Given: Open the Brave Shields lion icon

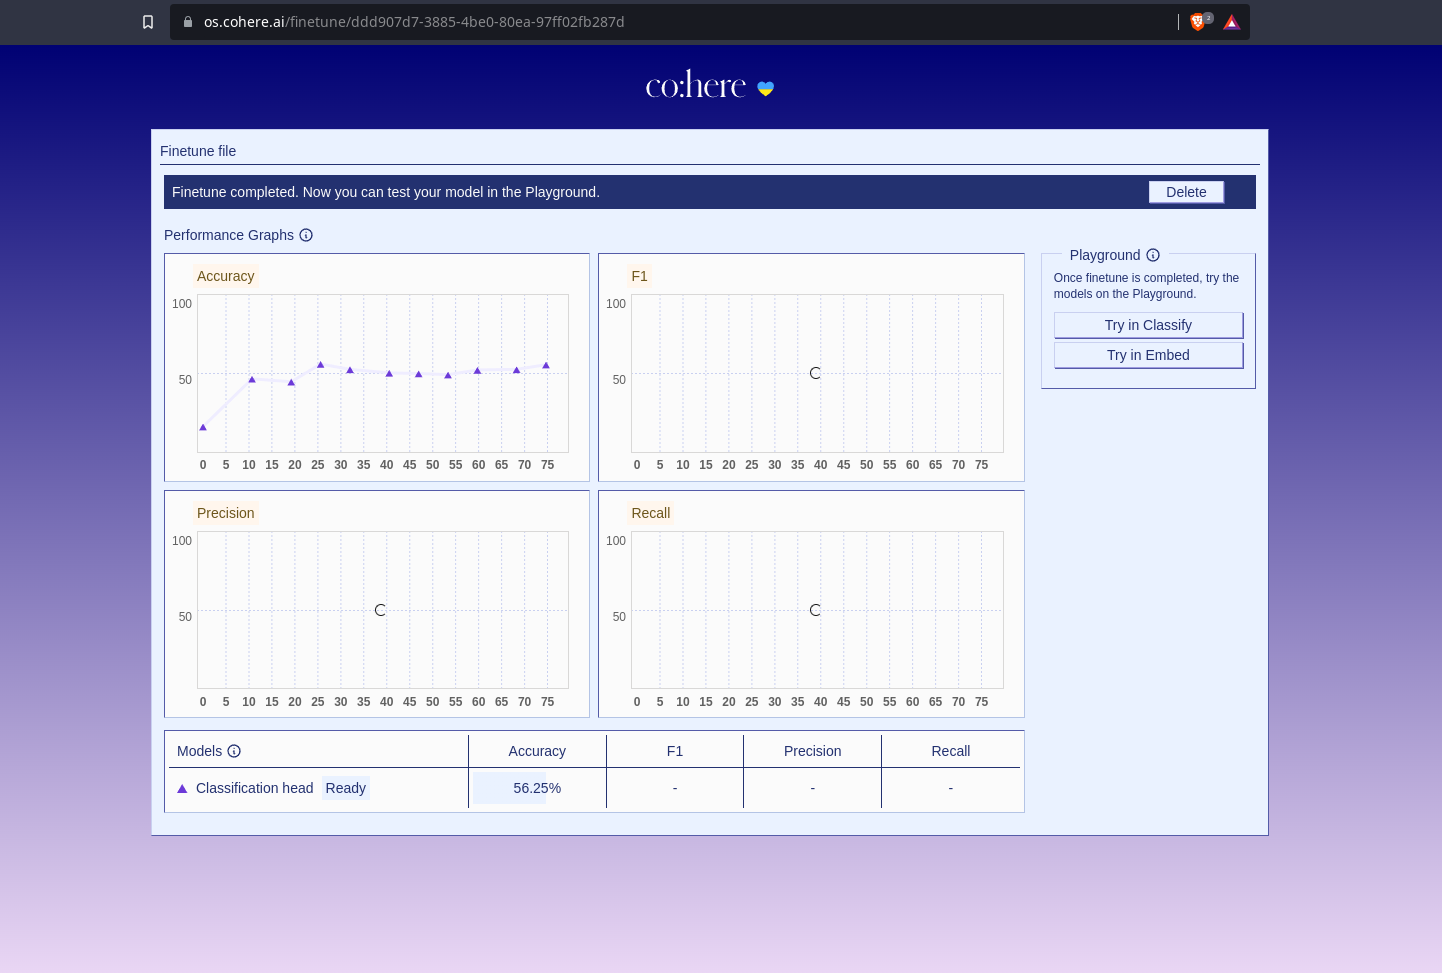Looking at the screenshot, I should tap(1198, 22).
